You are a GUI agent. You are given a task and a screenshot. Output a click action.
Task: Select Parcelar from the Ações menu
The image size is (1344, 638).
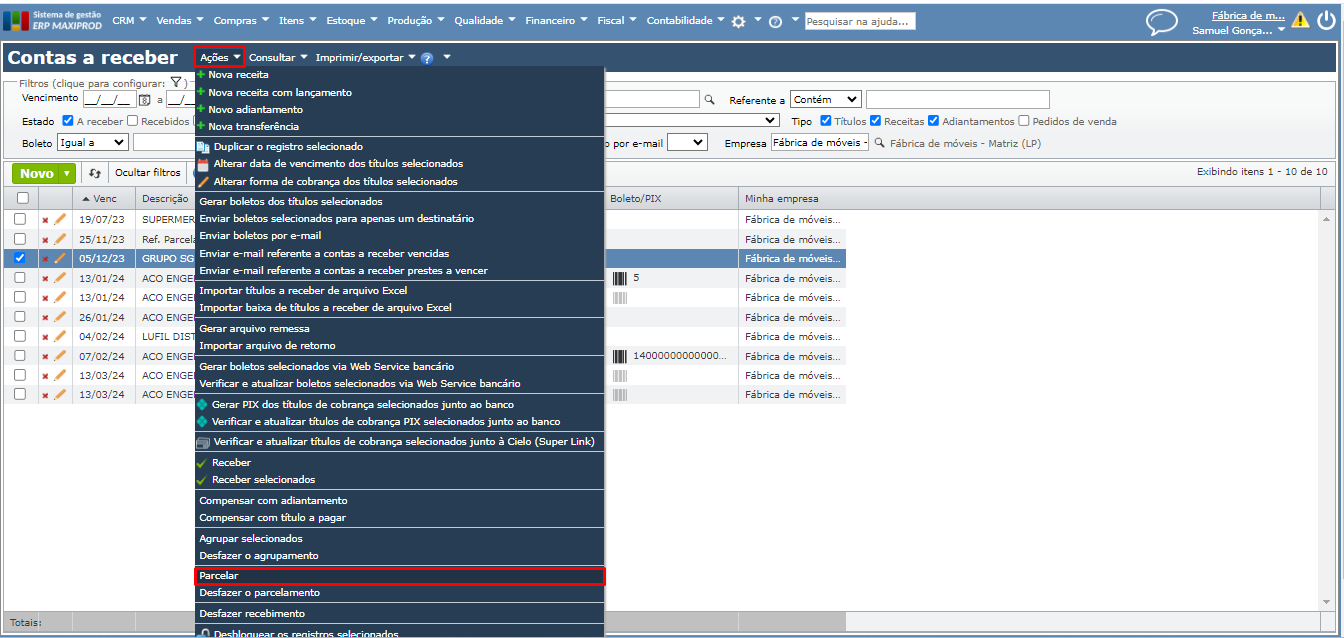click(x=399, y=576)
